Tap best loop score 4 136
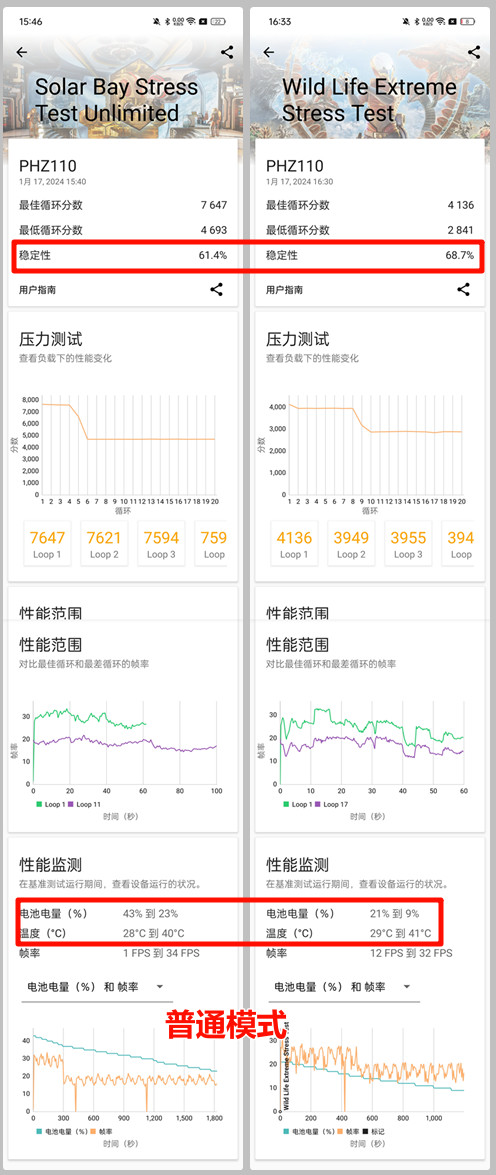 (461, 205)
